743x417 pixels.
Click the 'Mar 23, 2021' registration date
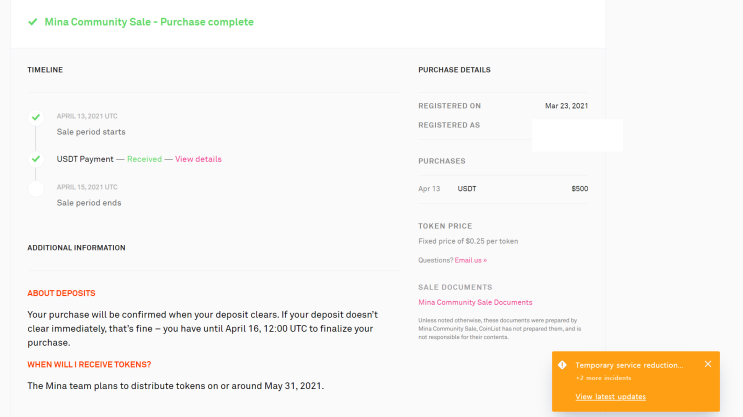(566, 106)
